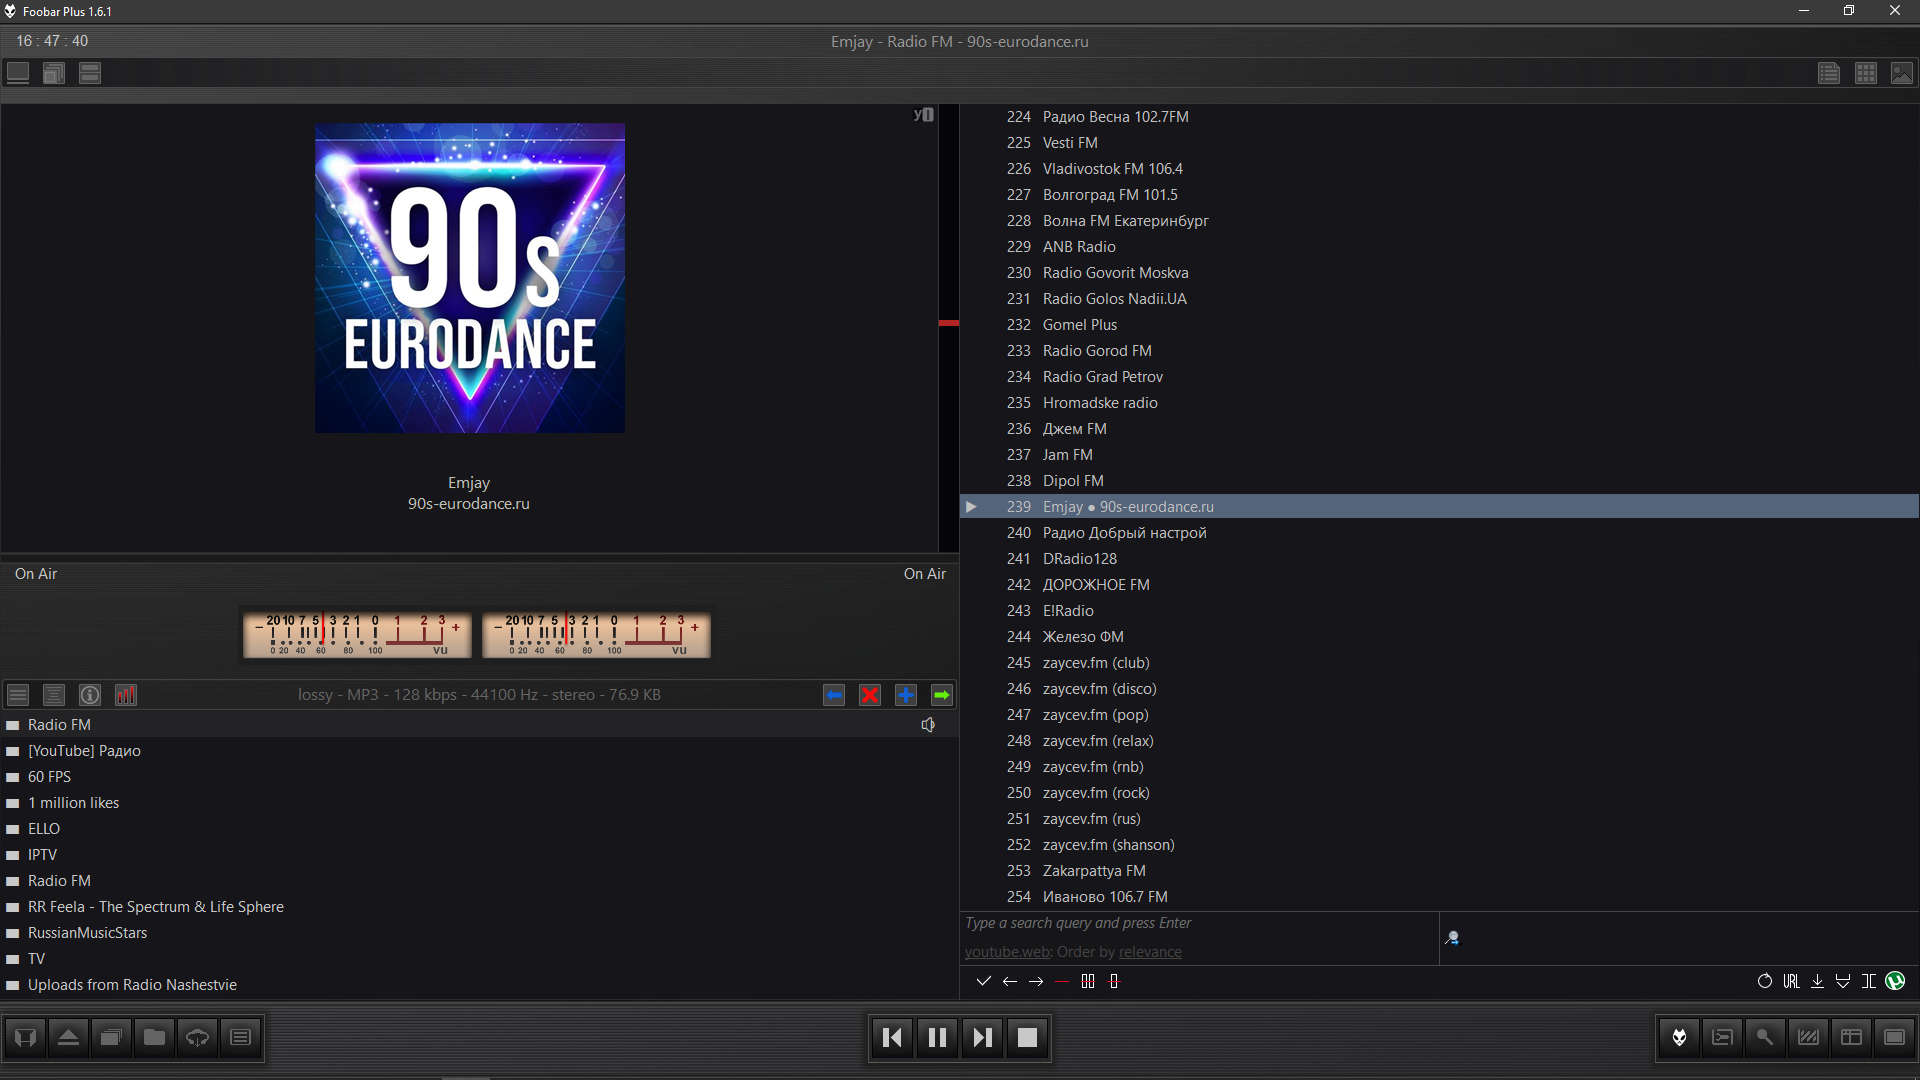This screenshot has width=1920, height=1080.
Task: Open the relevance order dropdown link
Action: pyautogui.click(x=1150, y=952)
